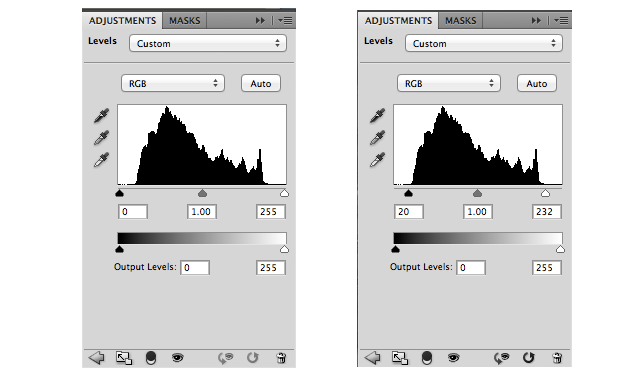
Task: Select gray point eyedropper in right panel
Action: [377, 138]
